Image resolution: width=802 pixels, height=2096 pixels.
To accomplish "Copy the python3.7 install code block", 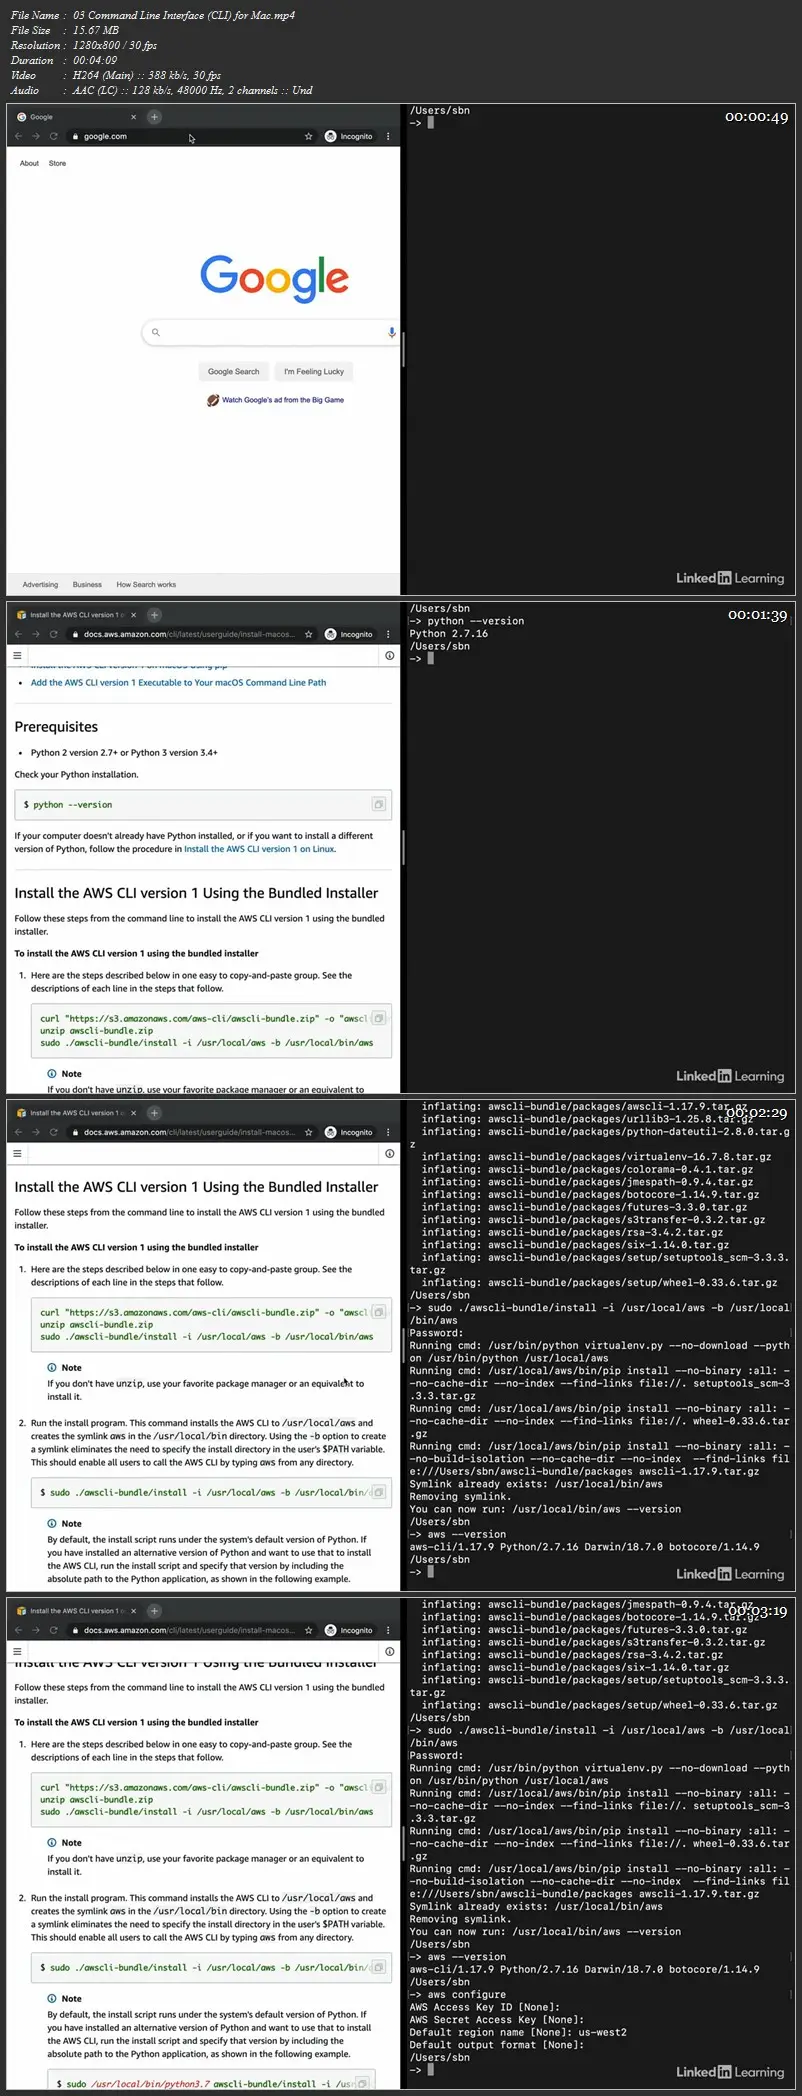I will pos(363,2083).
